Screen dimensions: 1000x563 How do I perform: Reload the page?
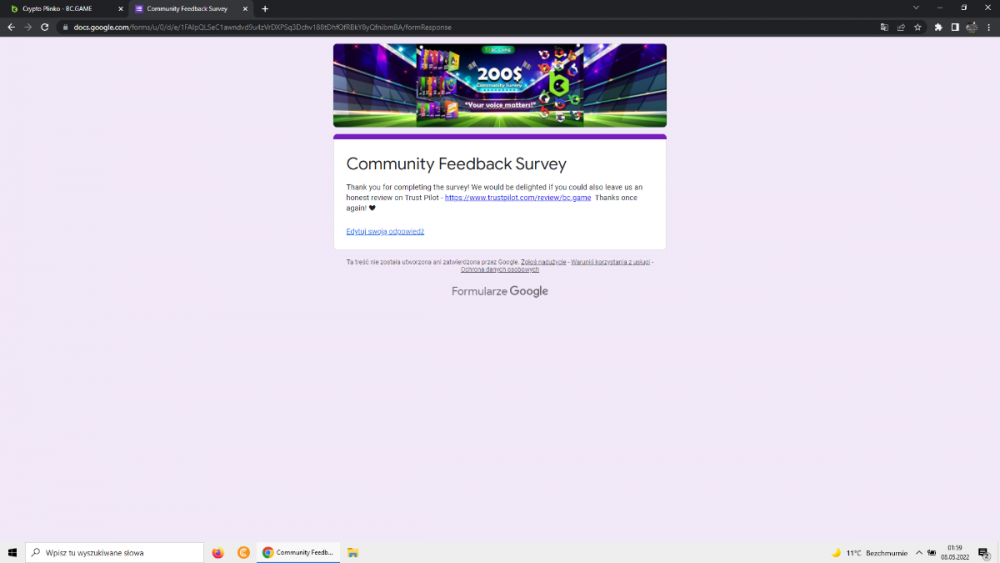pyautogui.click(x=45, y=27)
